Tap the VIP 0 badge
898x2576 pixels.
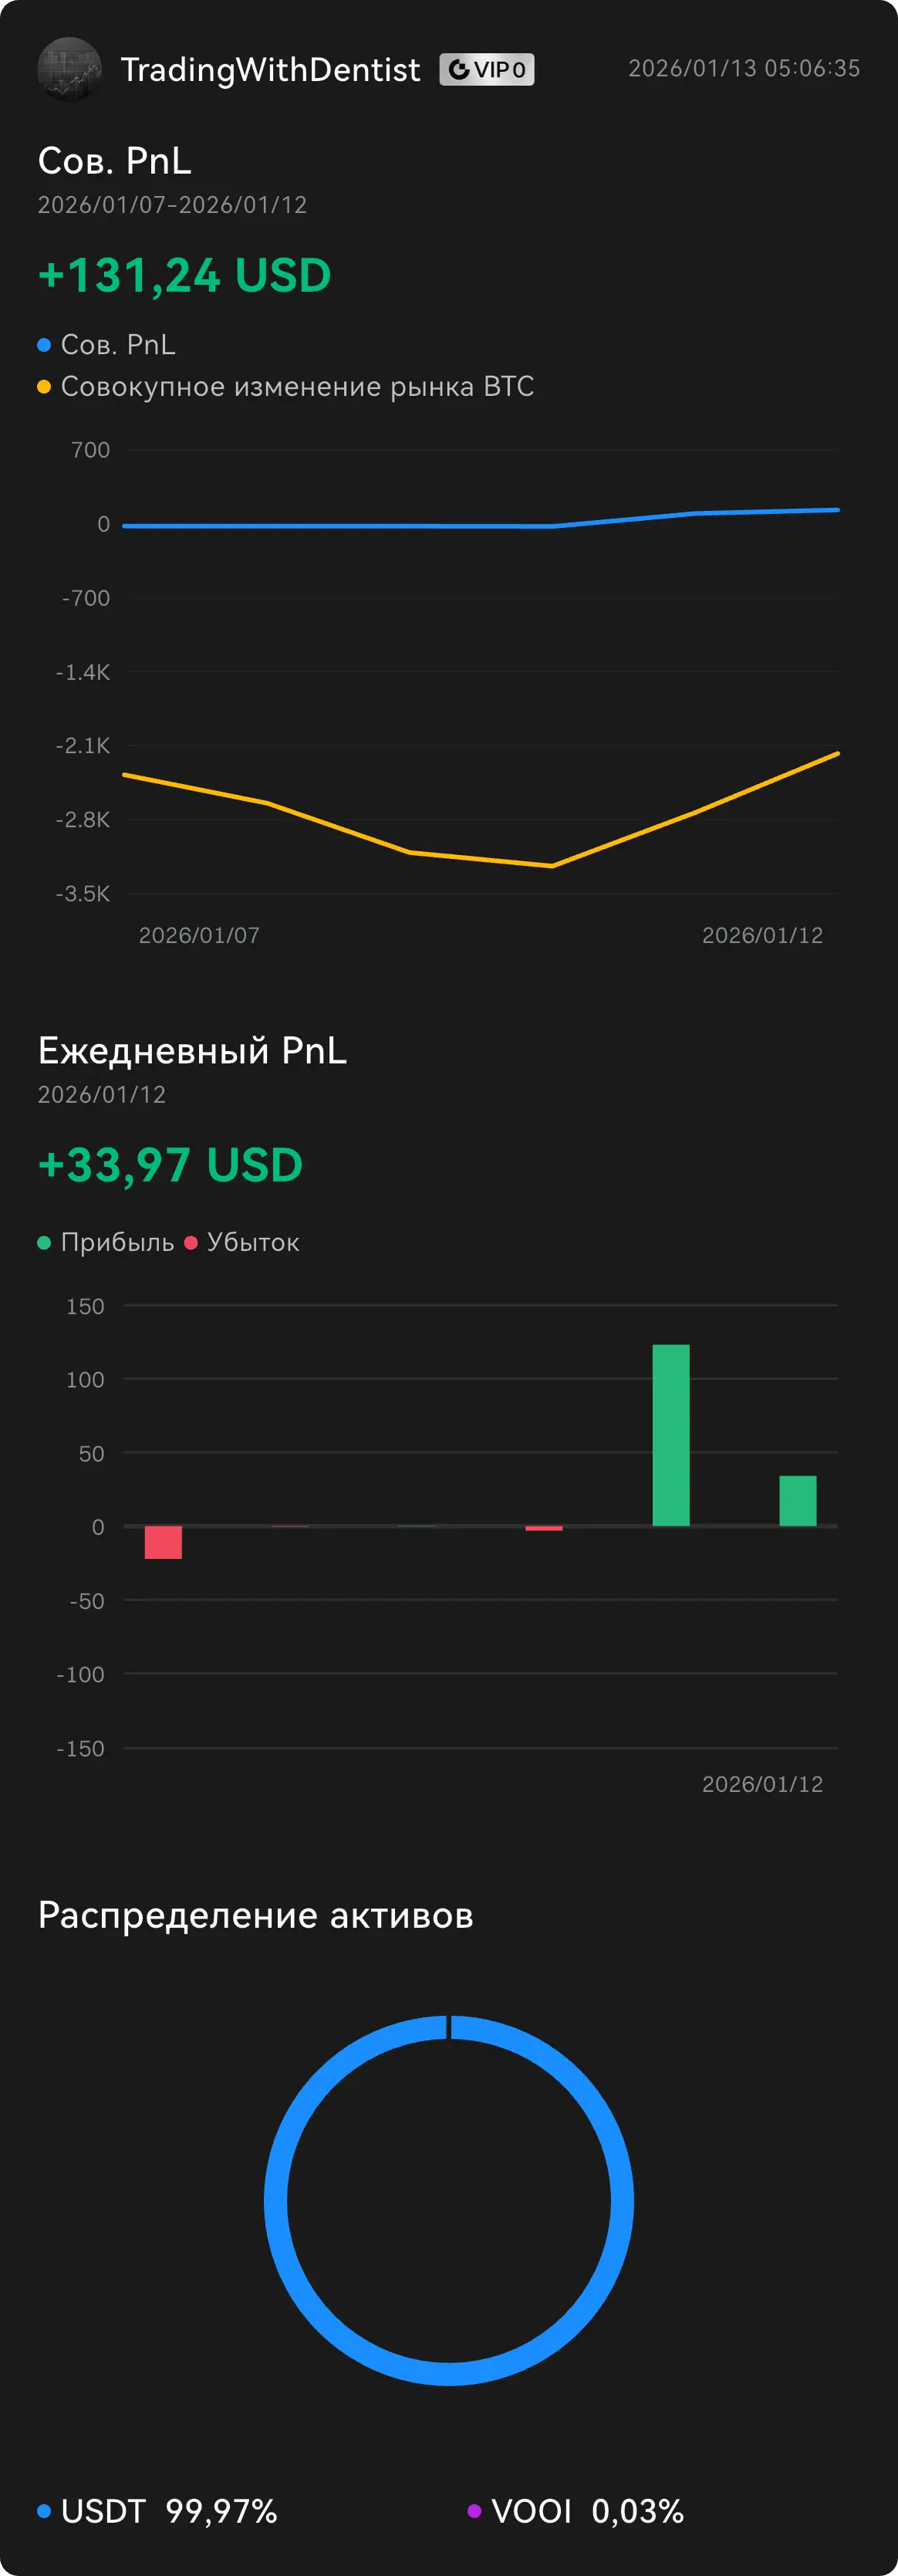[x=487, y=69]
